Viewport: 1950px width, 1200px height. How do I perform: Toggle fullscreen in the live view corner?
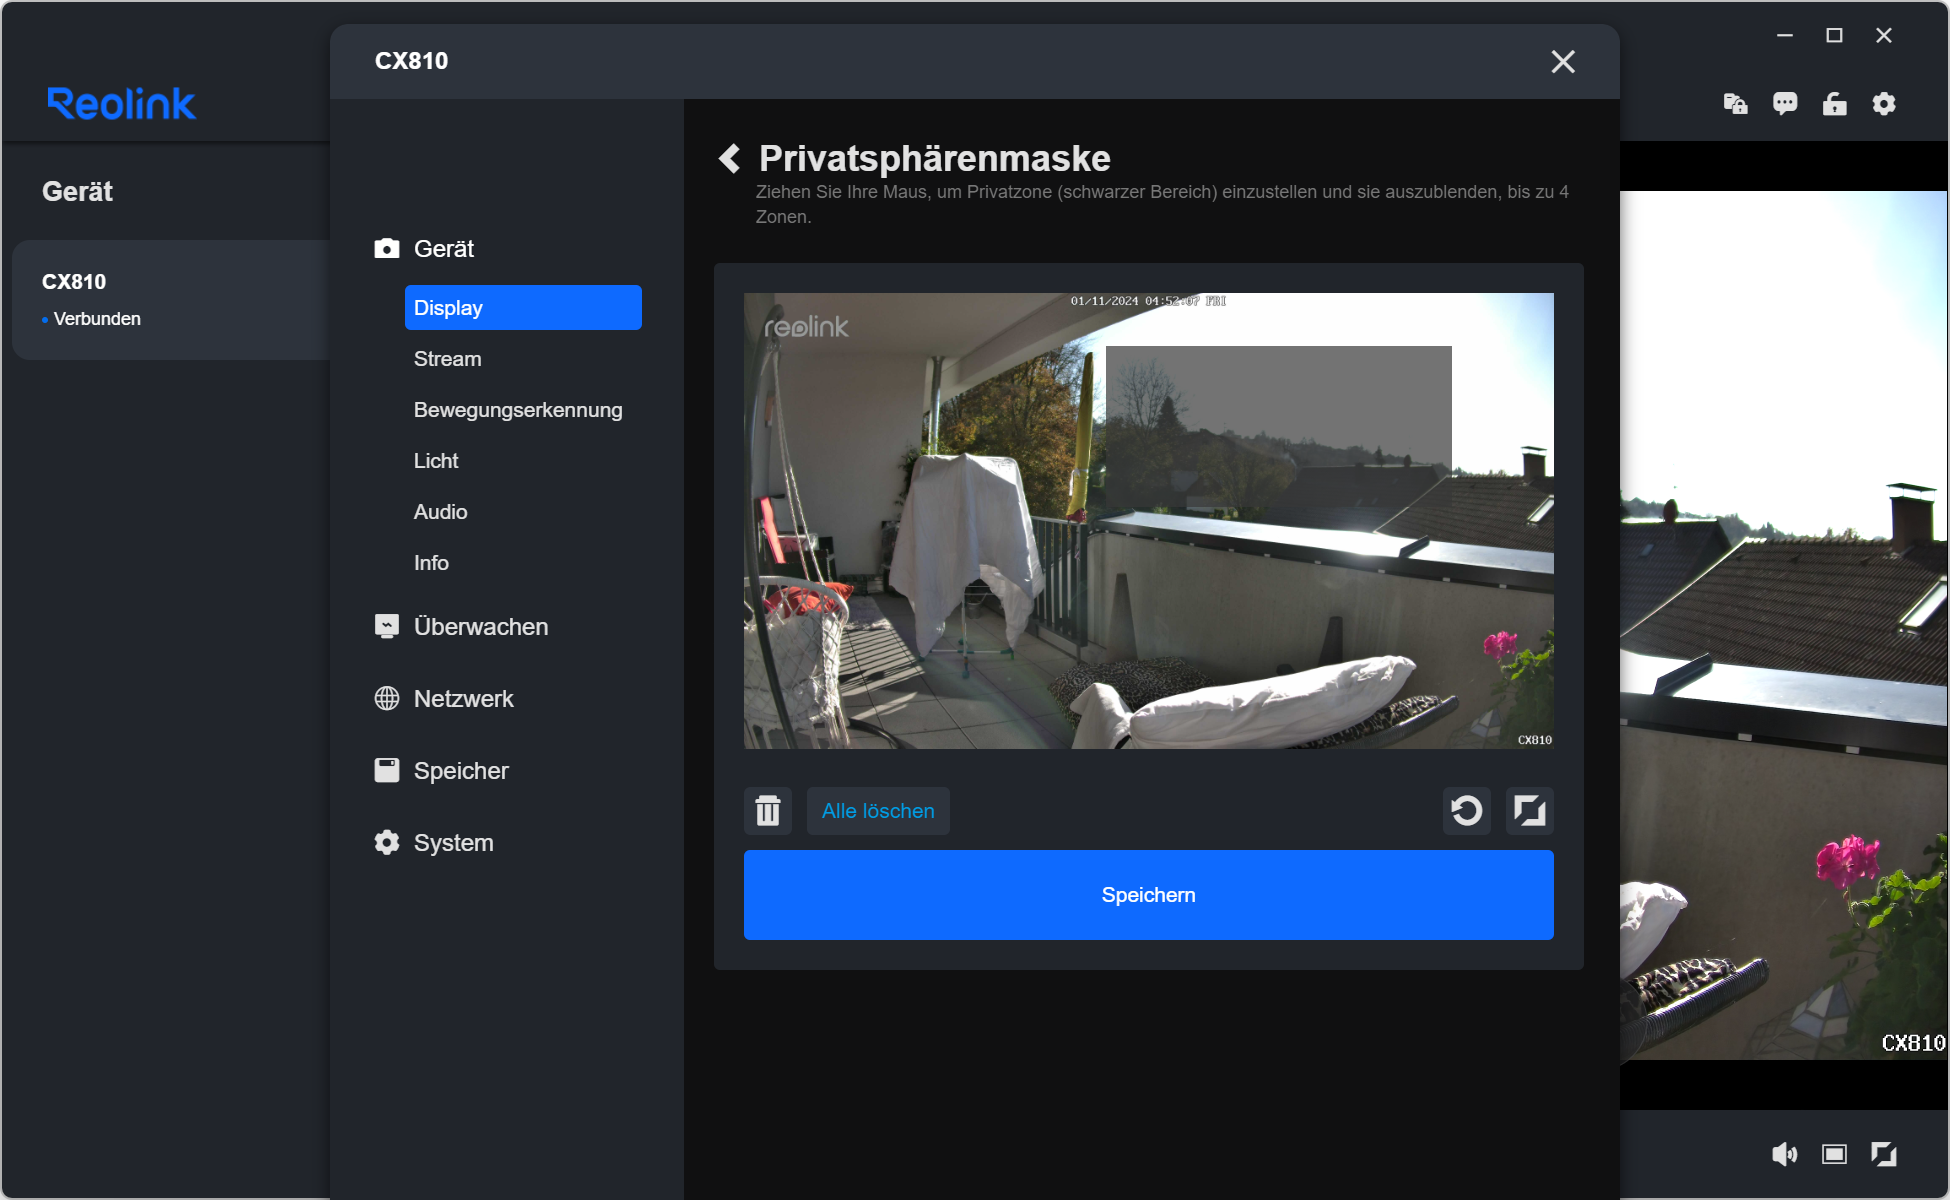click(x=1884, y=1155)
